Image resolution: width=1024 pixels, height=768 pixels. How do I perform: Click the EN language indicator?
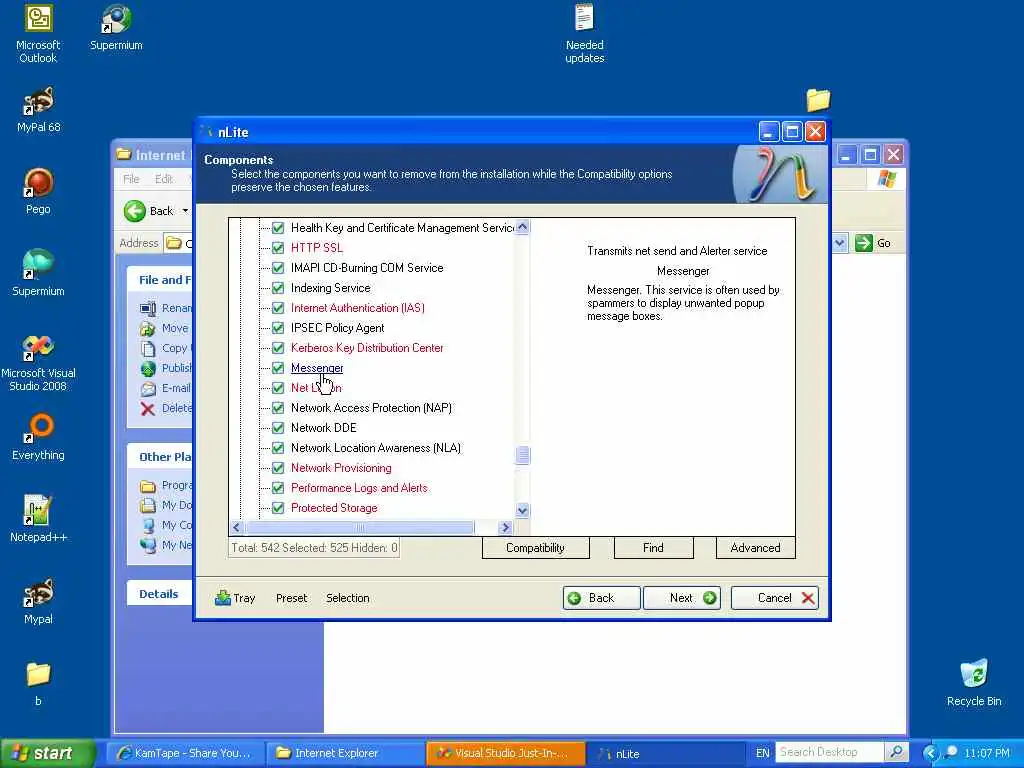[762, 753]
